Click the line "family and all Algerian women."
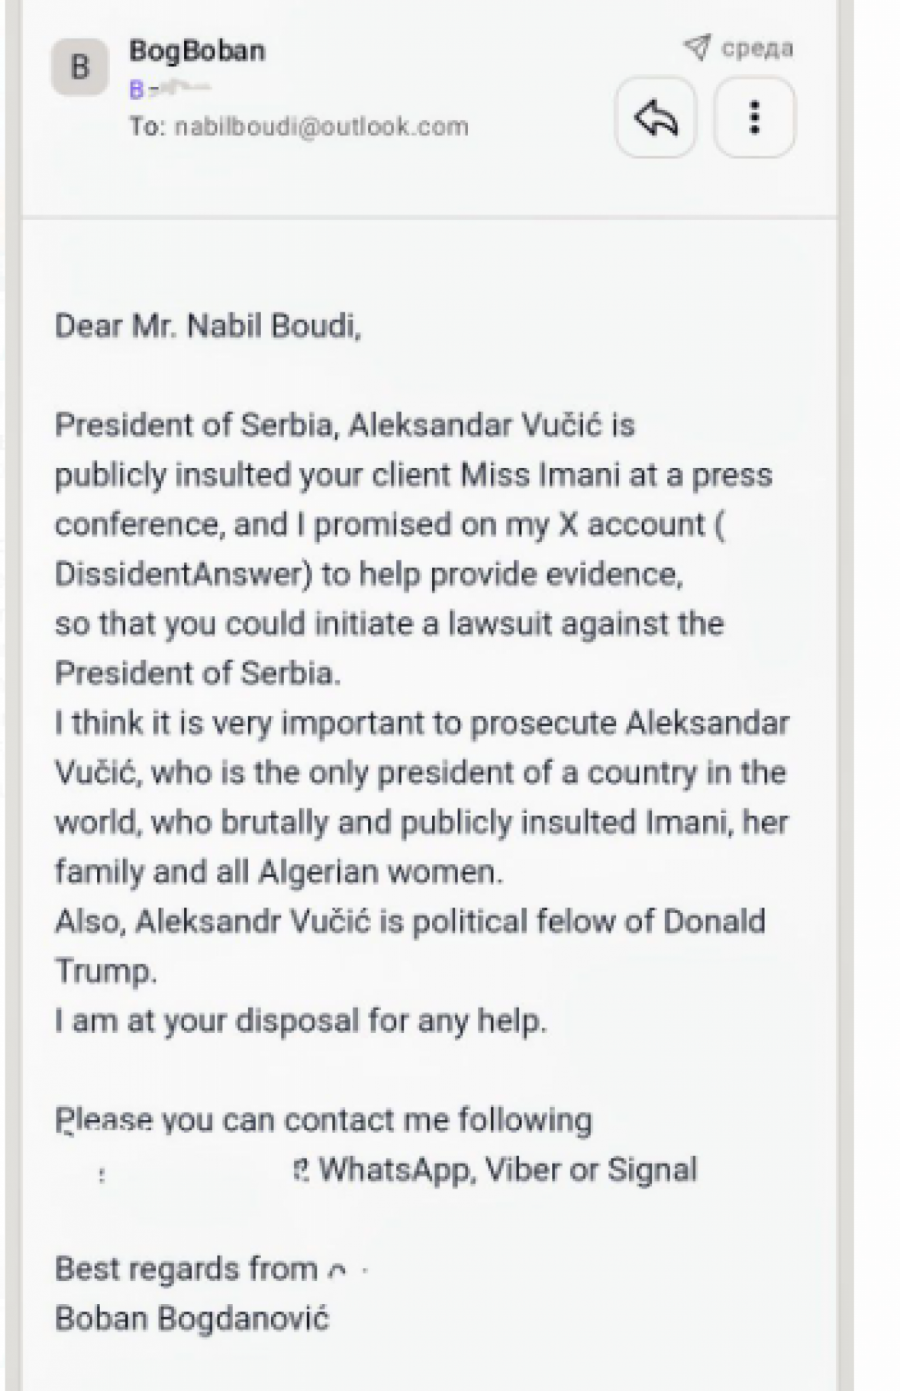Image resolution: width=900 pixels, height=1391 pixels. [x=279, y=872]
